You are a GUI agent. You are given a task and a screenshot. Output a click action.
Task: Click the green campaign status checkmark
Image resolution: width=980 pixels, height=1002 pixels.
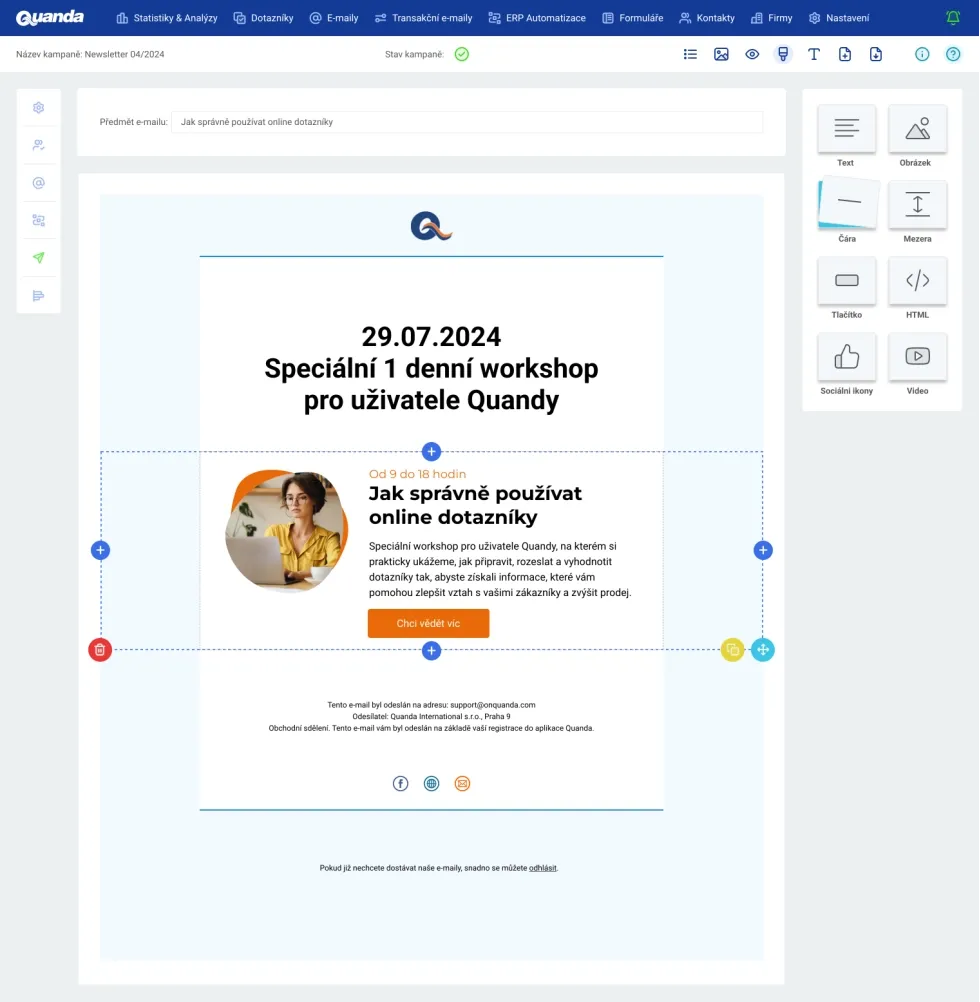[461, 54]
